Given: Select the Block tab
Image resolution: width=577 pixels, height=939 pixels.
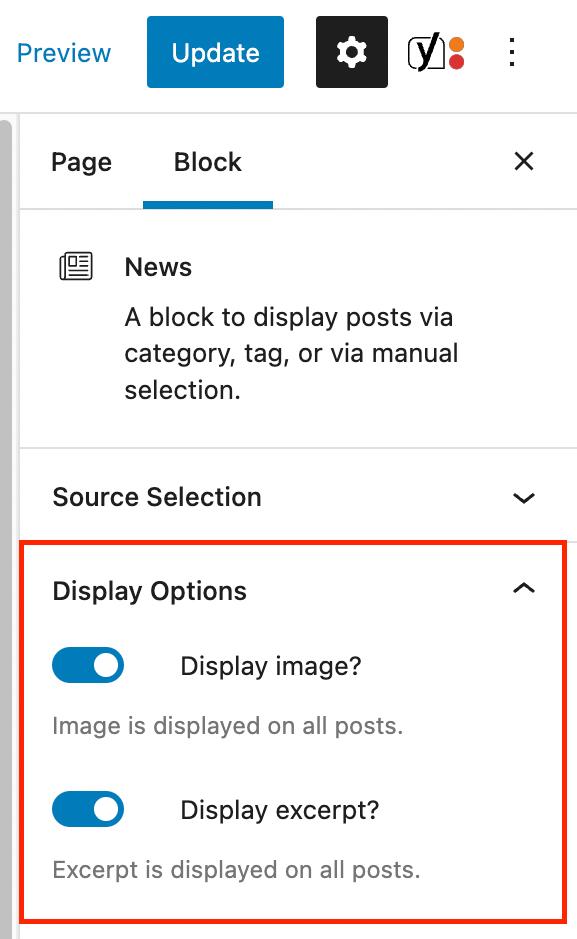Looking at the screenshot, I should click(208, 162).
